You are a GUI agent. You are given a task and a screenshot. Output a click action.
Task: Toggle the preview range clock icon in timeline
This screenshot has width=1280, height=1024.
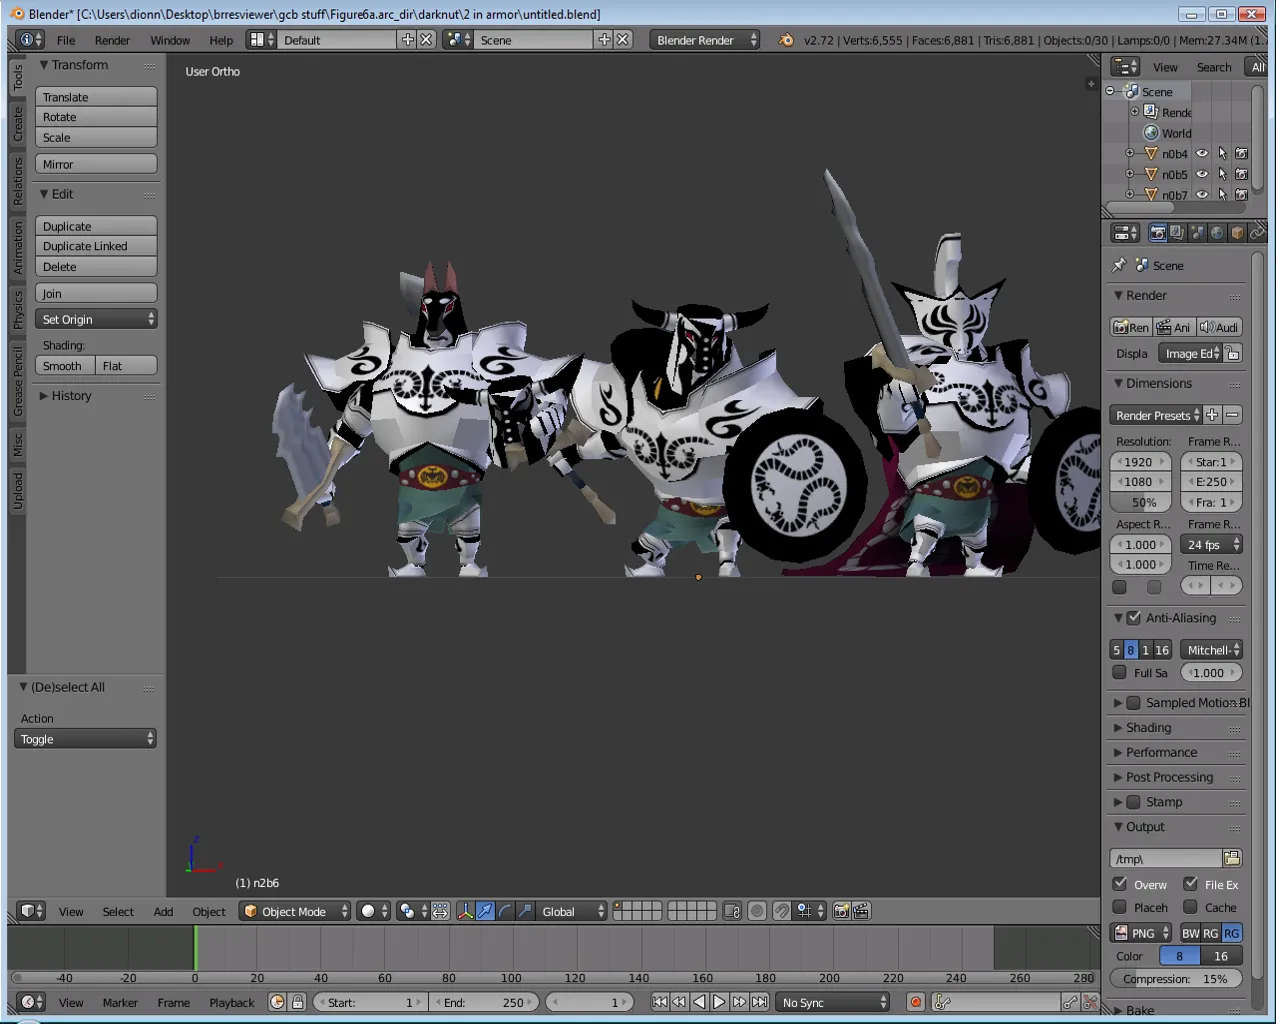click(x=277, y=1002)
